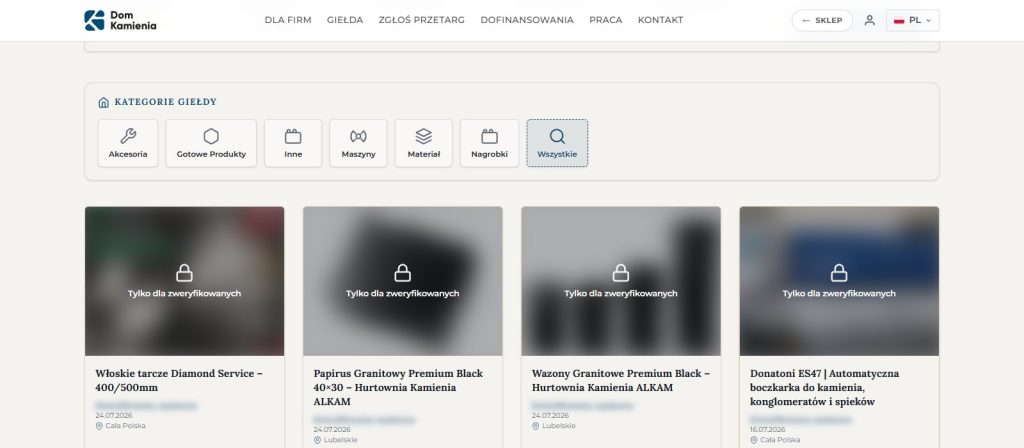Image resolution: width=1024 pixels, height=448 pixels.
Task: Go back to SKLEP
Action: [x=822, y=20]
